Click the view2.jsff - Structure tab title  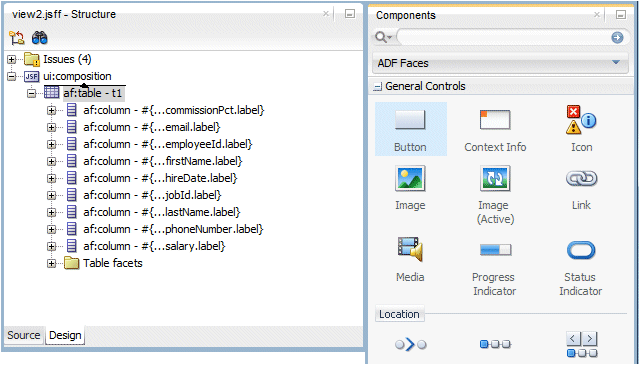(x=64, y=14)
